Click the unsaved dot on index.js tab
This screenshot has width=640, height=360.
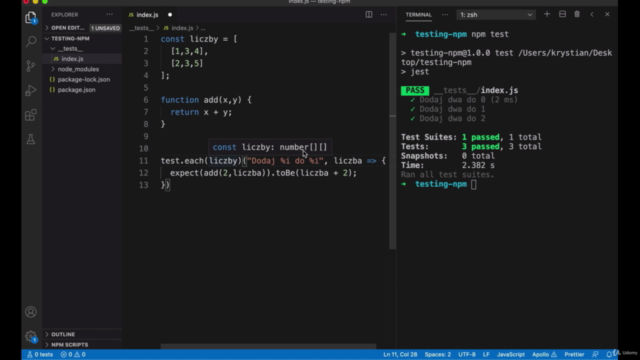(170, 15)
